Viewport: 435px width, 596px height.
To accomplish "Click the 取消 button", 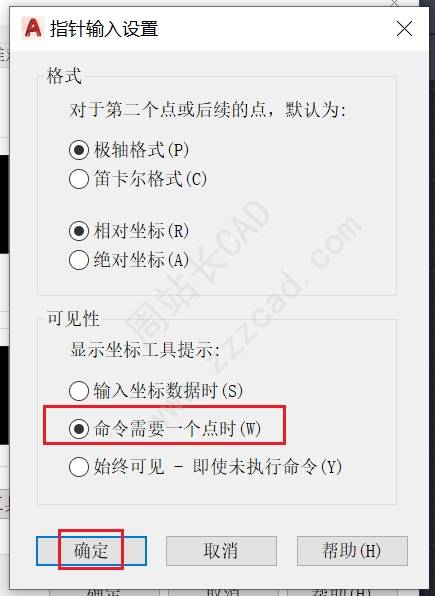I will [x=221, y=551].
